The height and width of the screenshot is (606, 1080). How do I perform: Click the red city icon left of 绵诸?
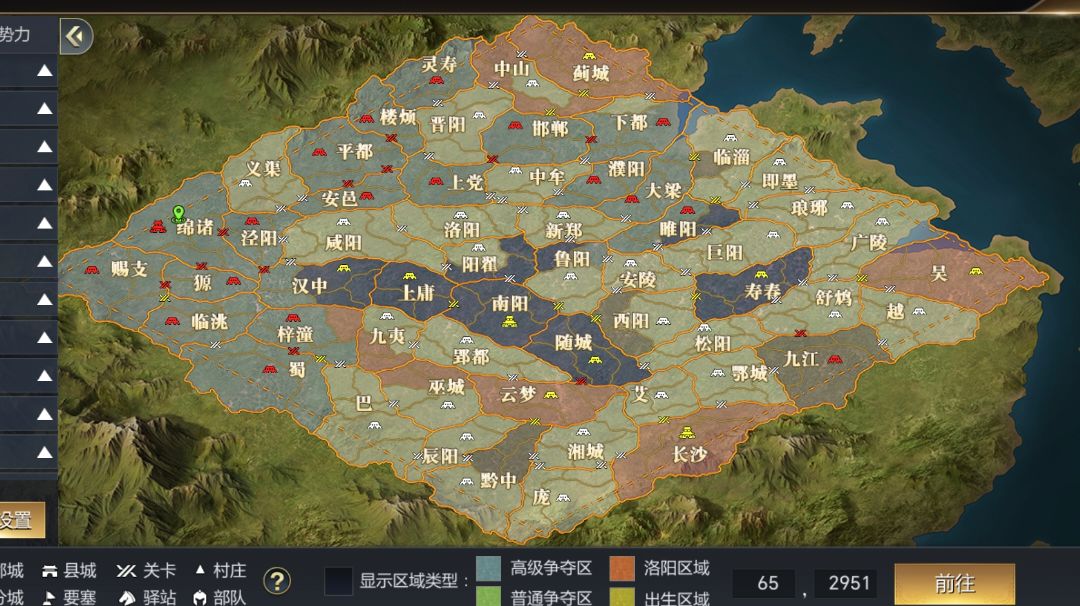coord(158,226)
